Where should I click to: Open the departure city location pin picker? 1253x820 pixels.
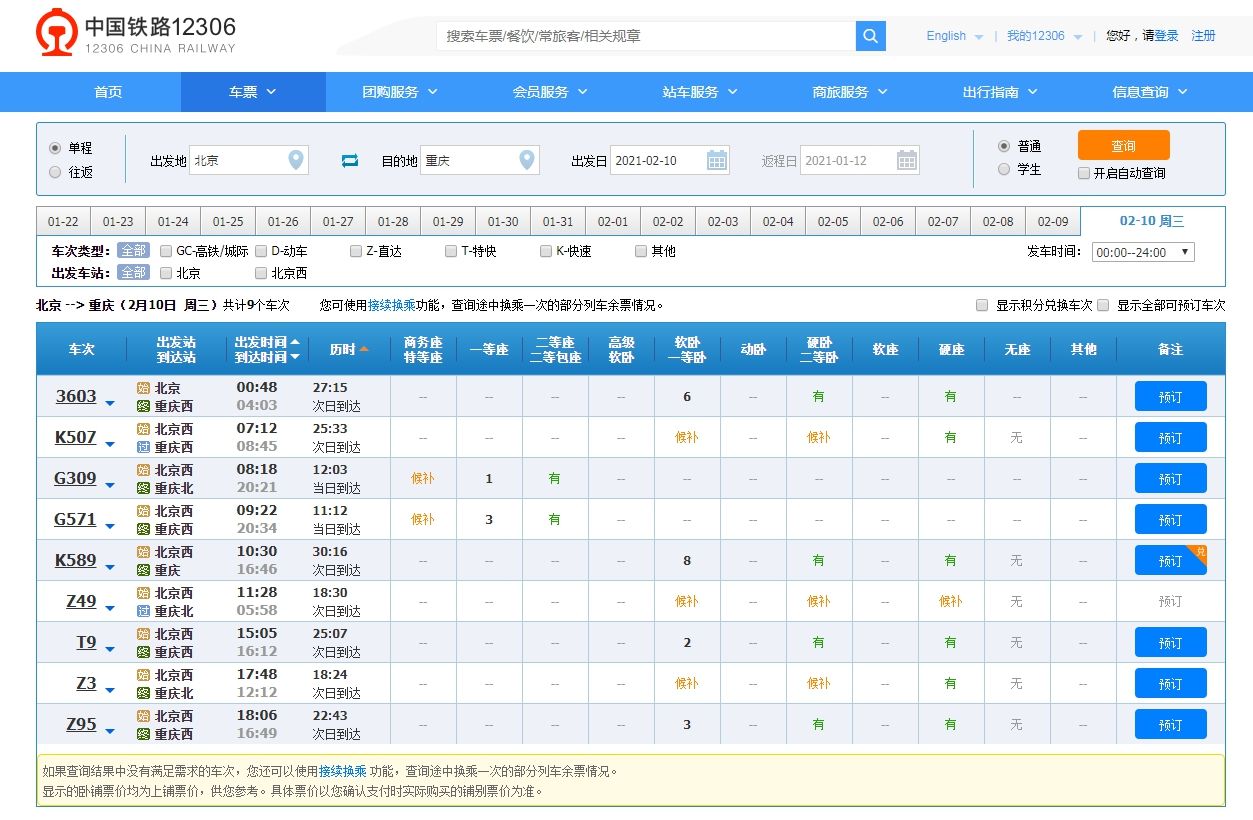tap(295, 159)
